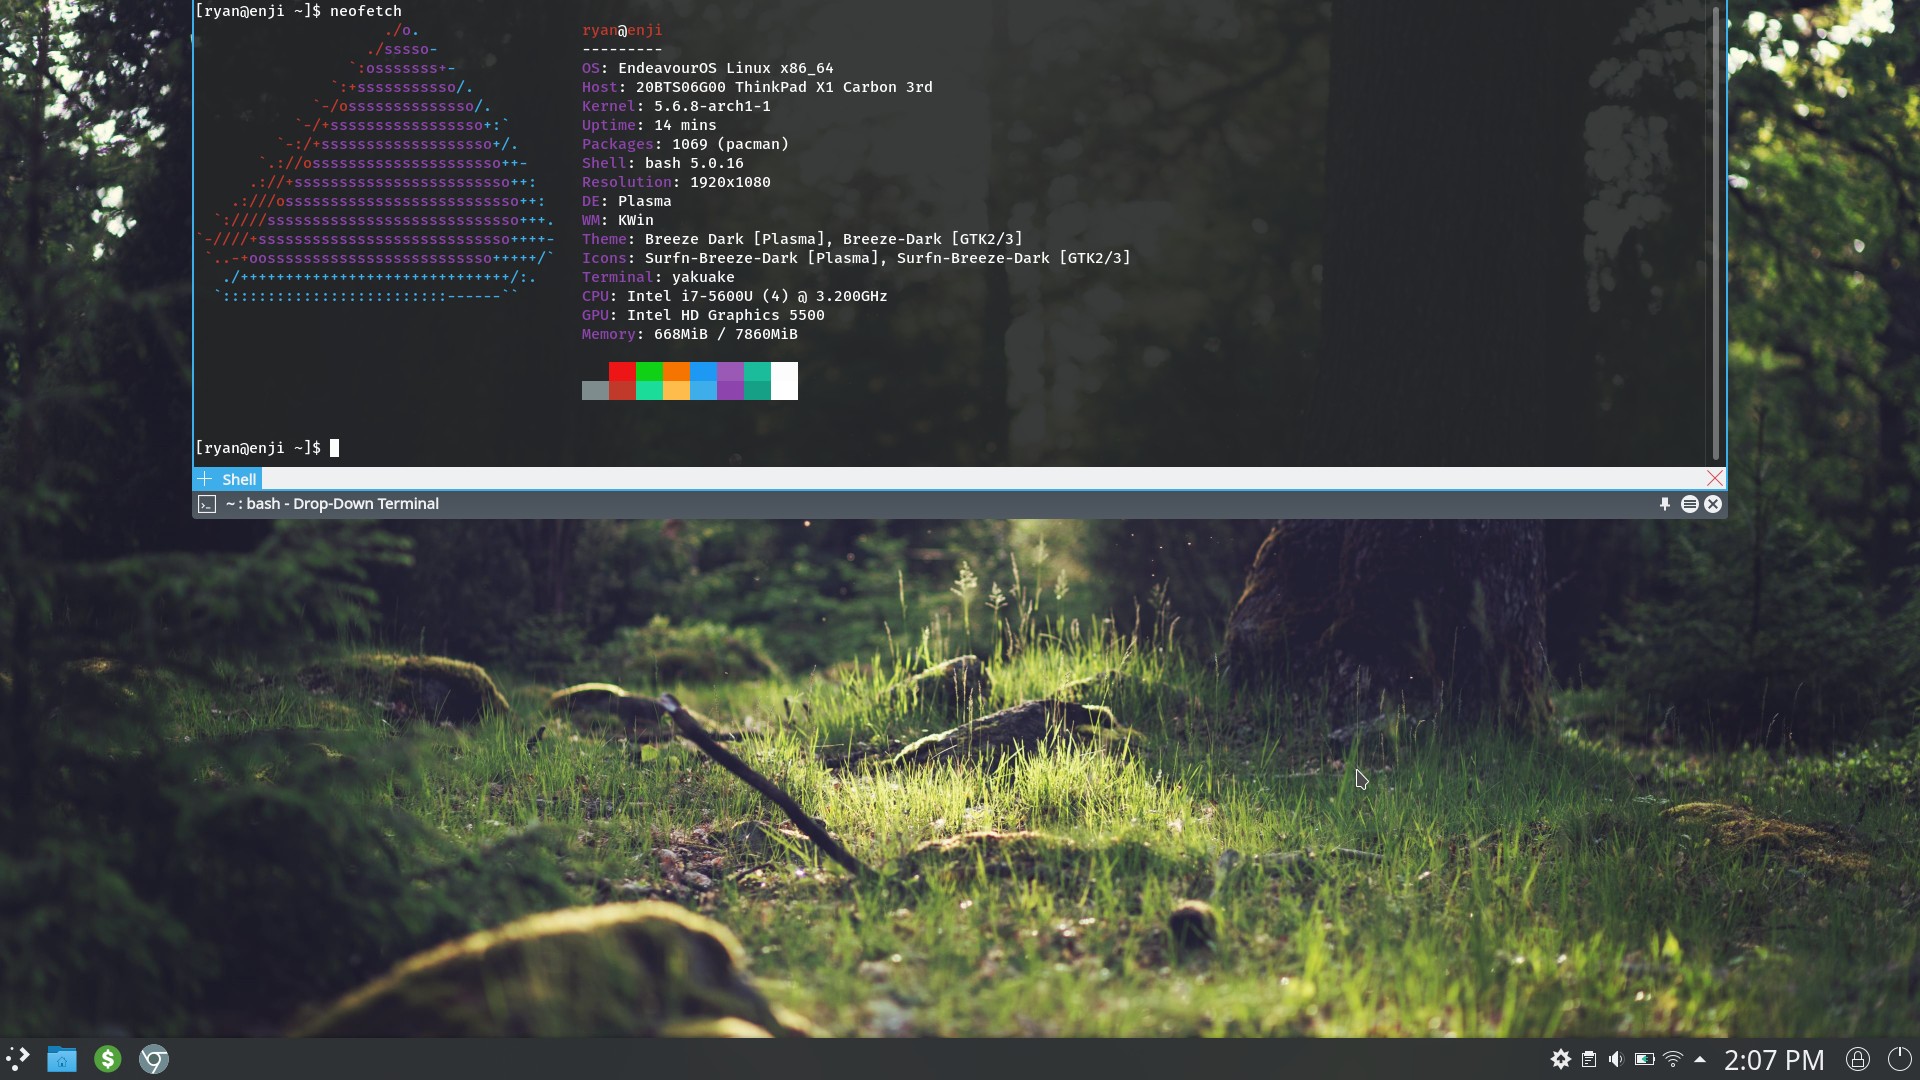Viewport: 1920px width, 1080px height.
Task: Open the audio volume tray icon
Action: (x=1616, y=1059)
